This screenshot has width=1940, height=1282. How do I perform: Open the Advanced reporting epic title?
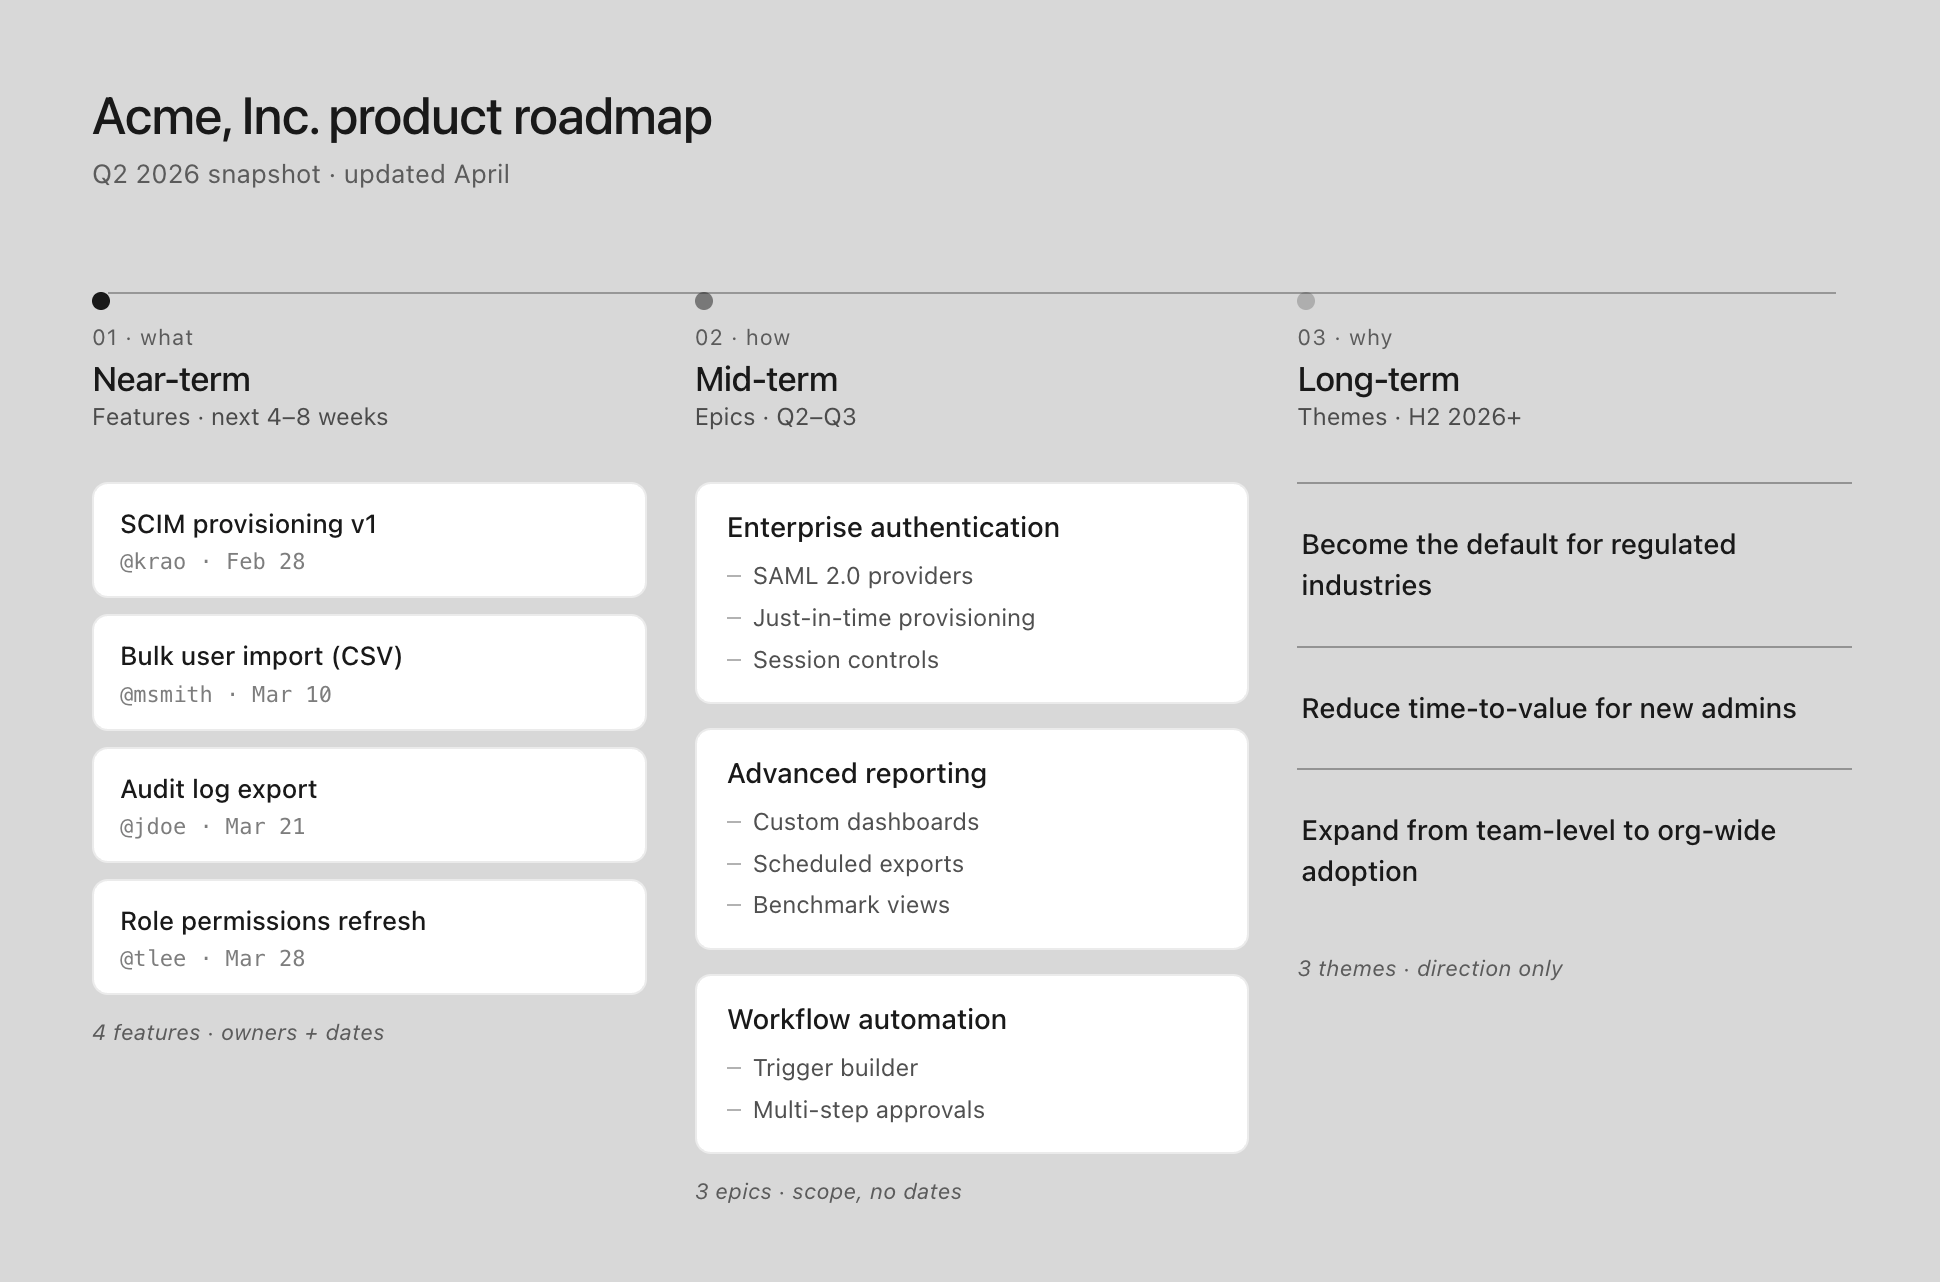tap(857, 773)
